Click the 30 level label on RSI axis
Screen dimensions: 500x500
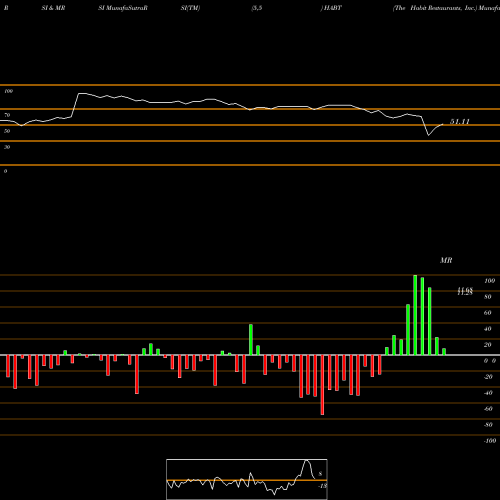(x=7, y=147)
